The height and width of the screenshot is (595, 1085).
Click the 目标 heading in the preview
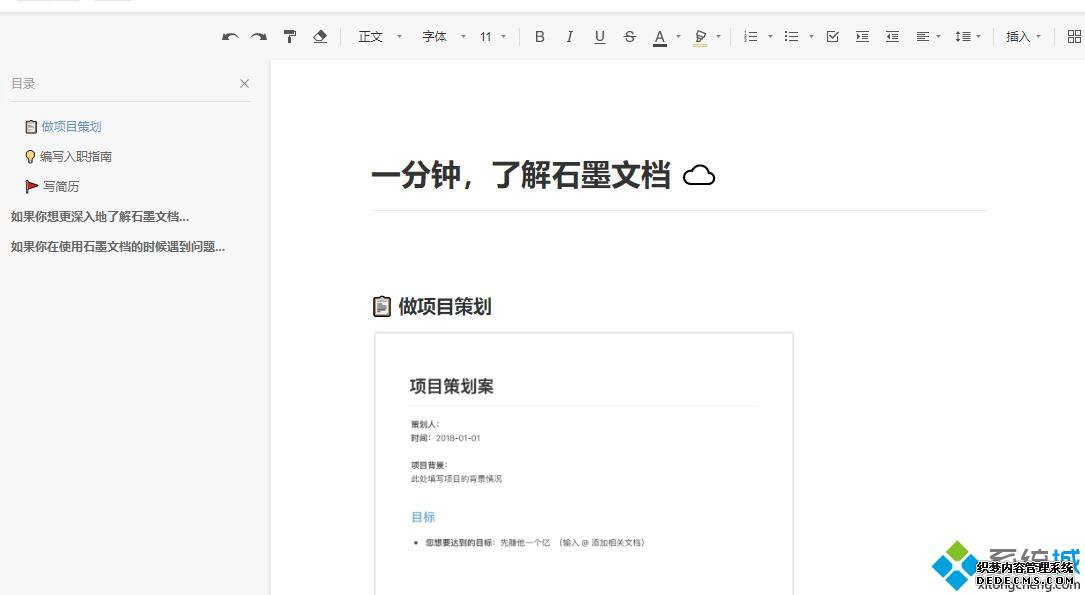click(423, 517)
